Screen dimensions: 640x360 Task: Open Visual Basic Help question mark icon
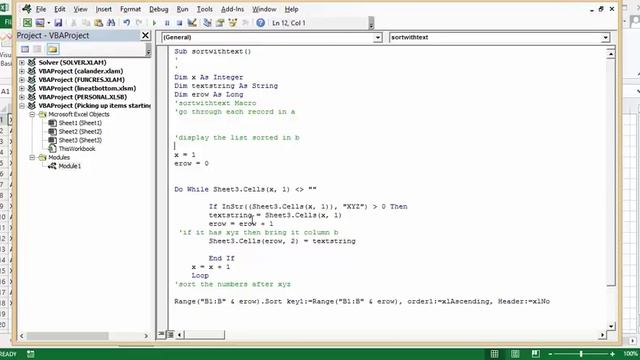[260, 23]
